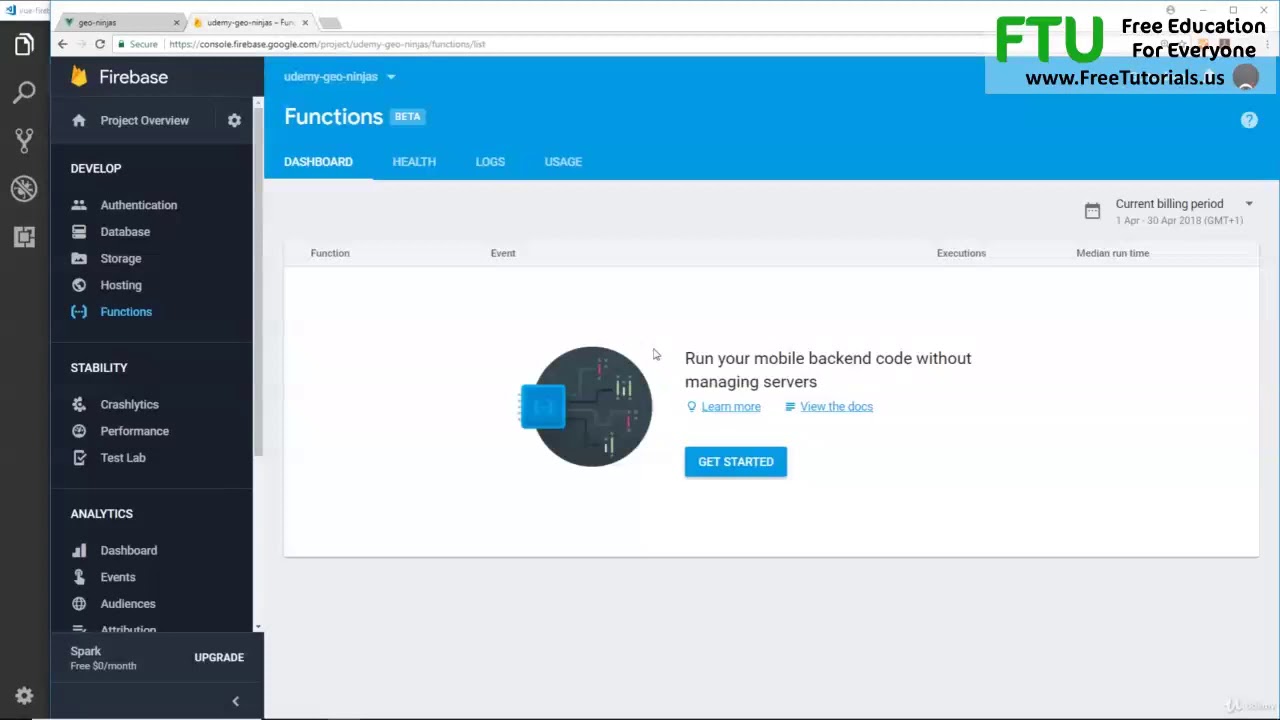Click the Spark Free $0/month plan label
1280x720 pixels.
click(103, 658)
